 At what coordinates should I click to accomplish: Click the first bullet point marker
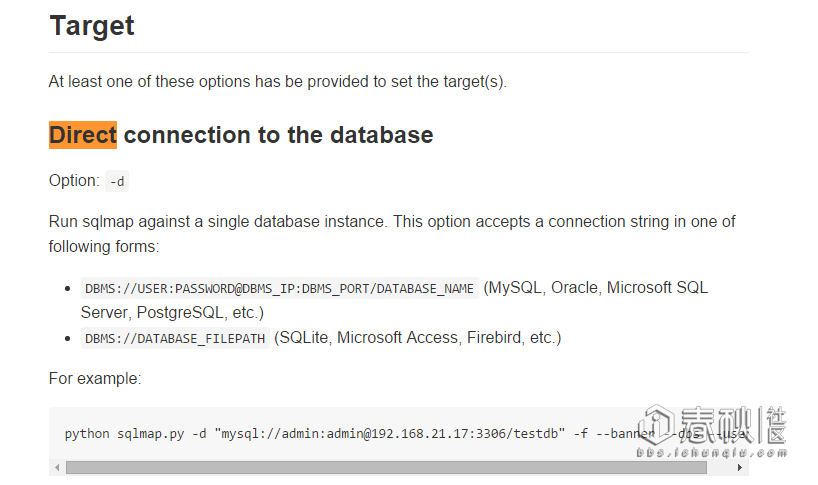[67, 289]
